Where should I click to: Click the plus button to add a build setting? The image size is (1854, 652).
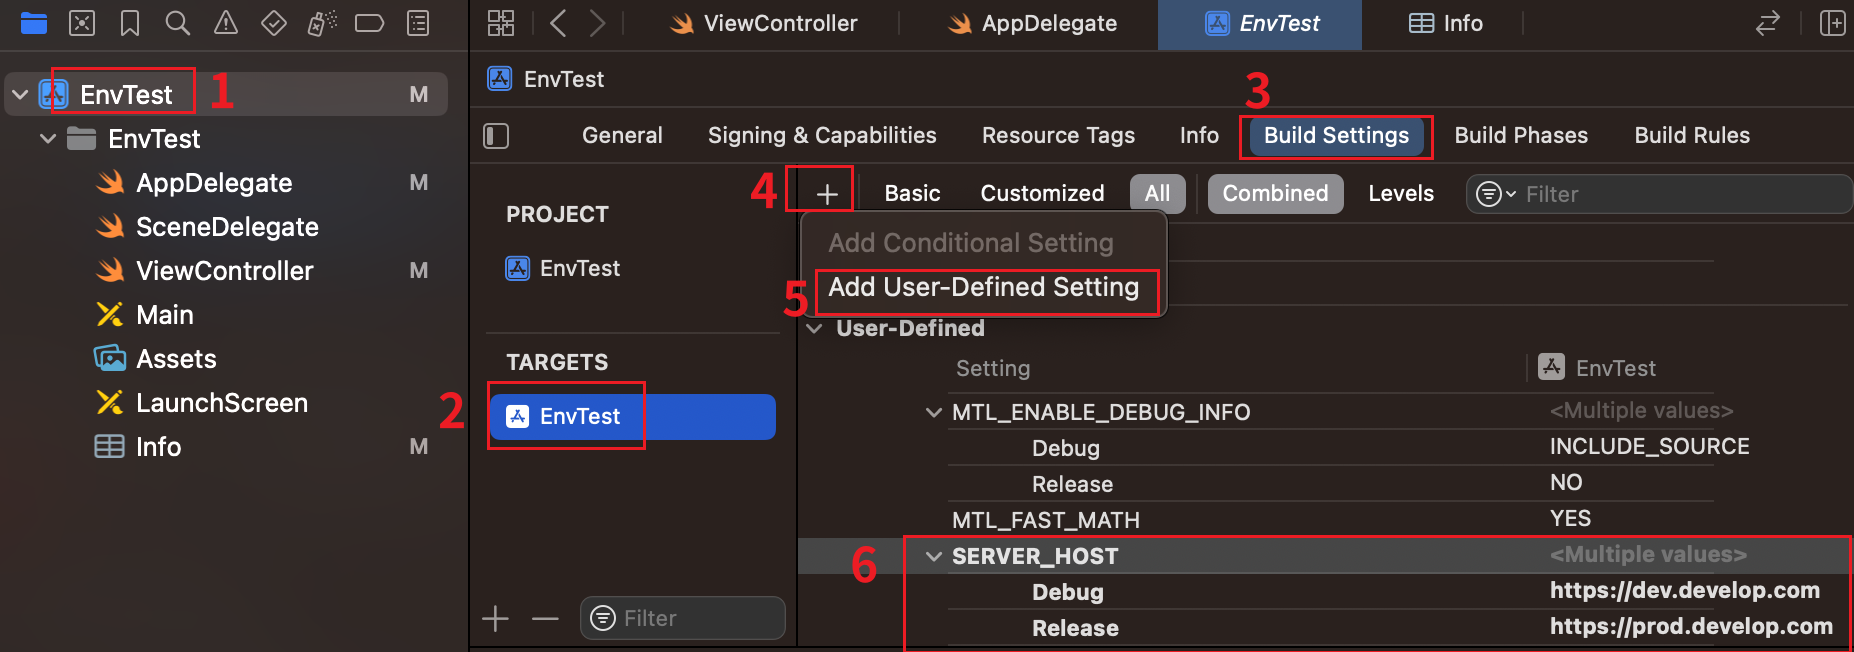coord(827,194)
